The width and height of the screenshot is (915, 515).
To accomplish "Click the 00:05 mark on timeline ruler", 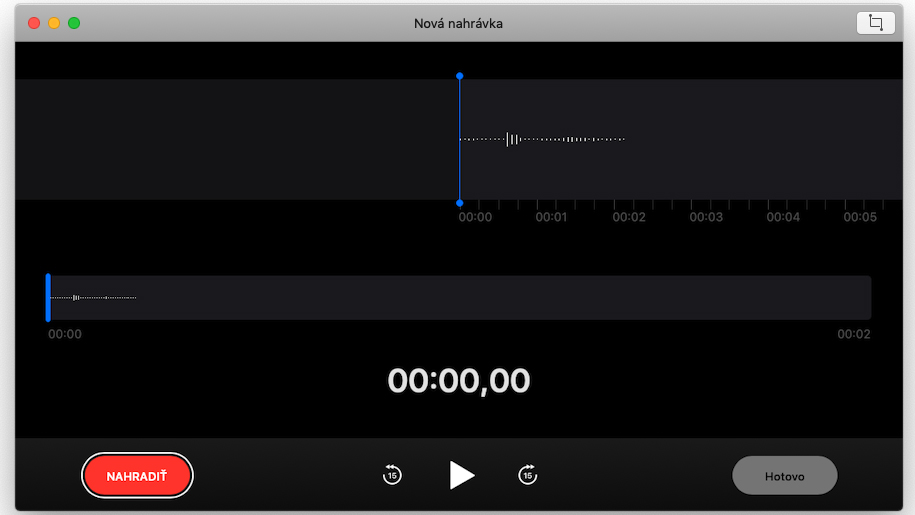I will click(860, 217).
